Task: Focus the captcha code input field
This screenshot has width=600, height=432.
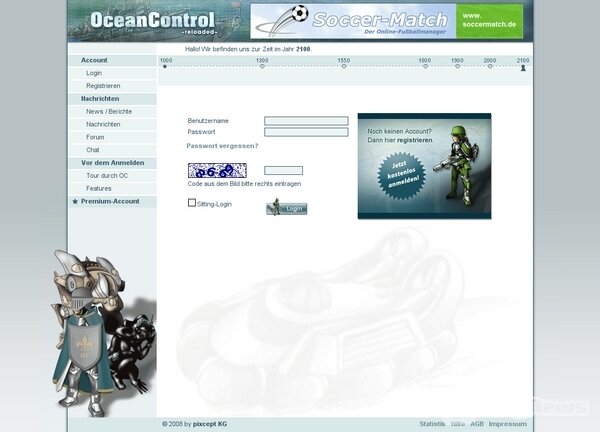Action: coord(283,170)
